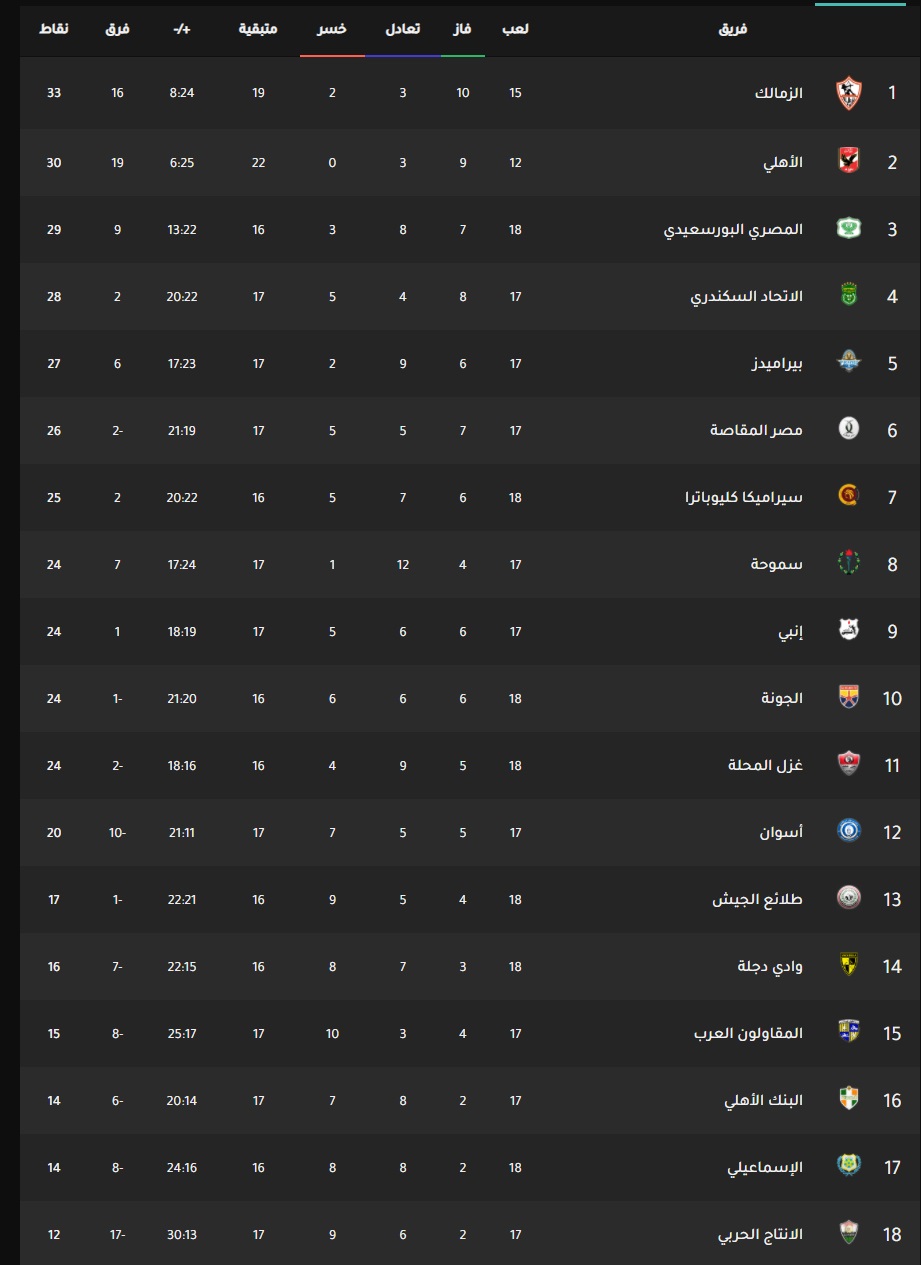
Task: Click the Wadi Degla yellow crest
Action: coord(848,966)
